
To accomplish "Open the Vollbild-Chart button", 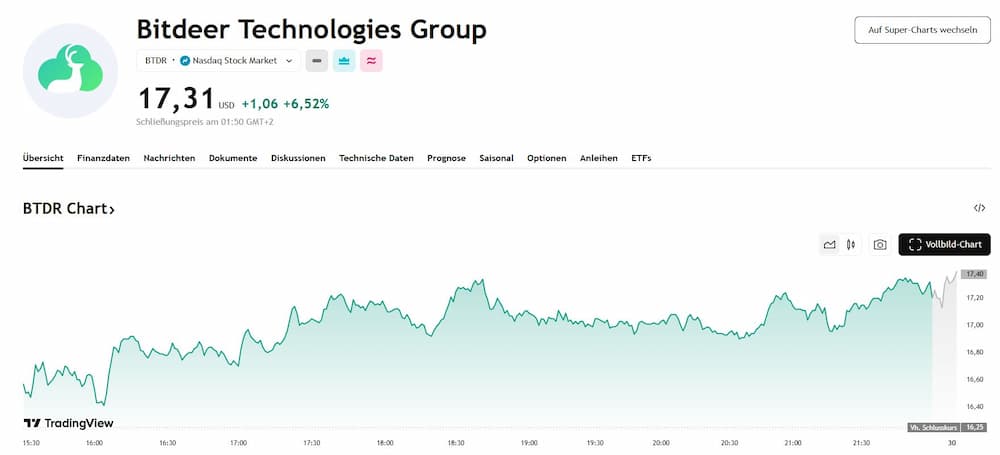I will click(945, 244).
